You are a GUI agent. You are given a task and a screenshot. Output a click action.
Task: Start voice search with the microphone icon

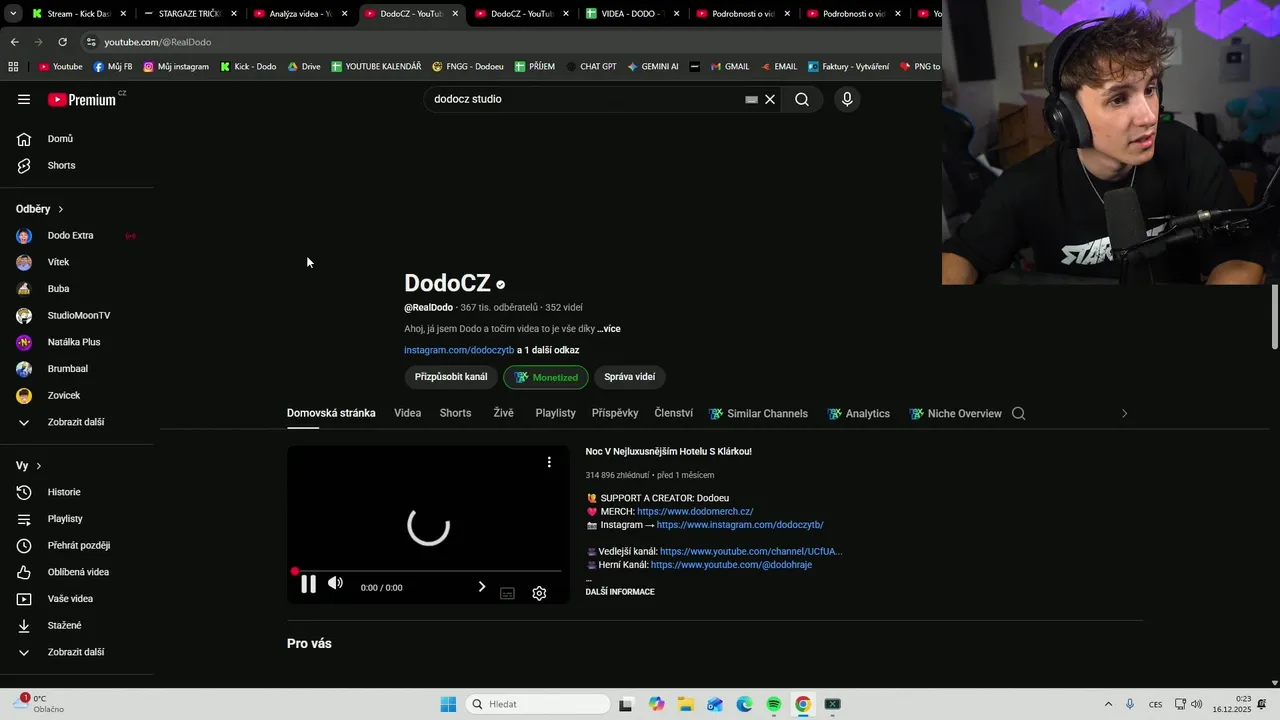click(x=847, y=99)
